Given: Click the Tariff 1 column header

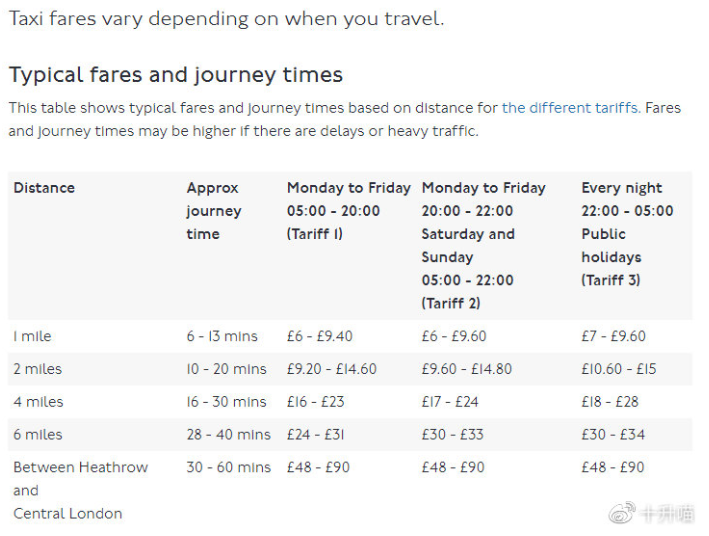Looking at the screenshot, I should (349, 211).
